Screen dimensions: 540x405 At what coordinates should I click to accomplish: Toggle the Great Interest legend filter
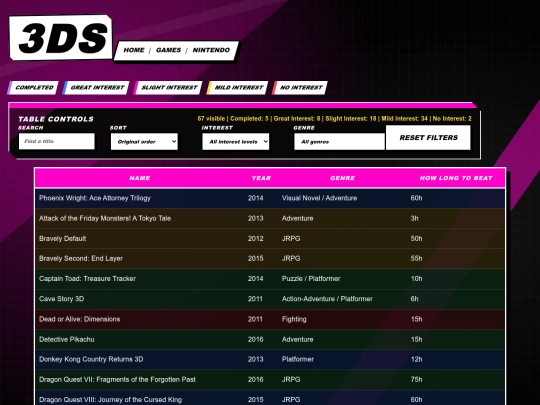[96, 87]
